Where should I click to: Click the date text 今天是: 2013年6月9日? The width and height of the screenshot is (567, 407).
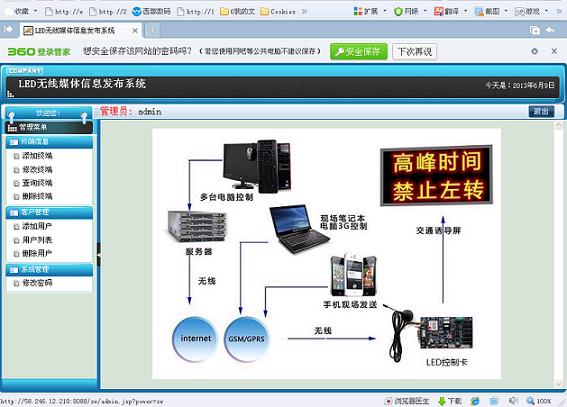pos(520,85)
